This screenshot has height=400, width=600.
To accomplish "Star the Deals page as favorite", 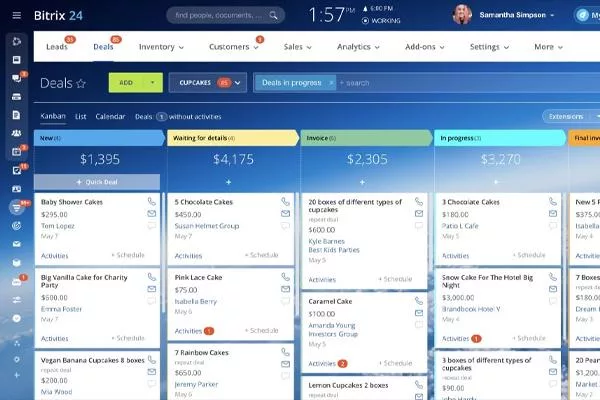I will tap(81, 84).
